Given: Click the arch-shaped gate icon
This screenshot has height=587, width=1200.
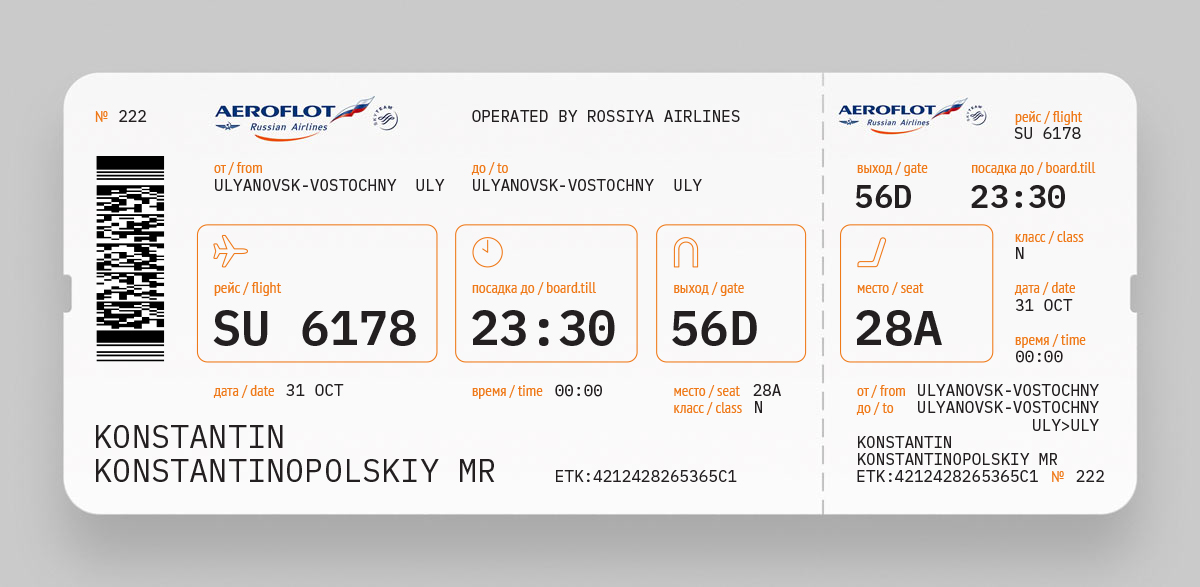Looking at the screenshot, I should (x=686, y=252).
